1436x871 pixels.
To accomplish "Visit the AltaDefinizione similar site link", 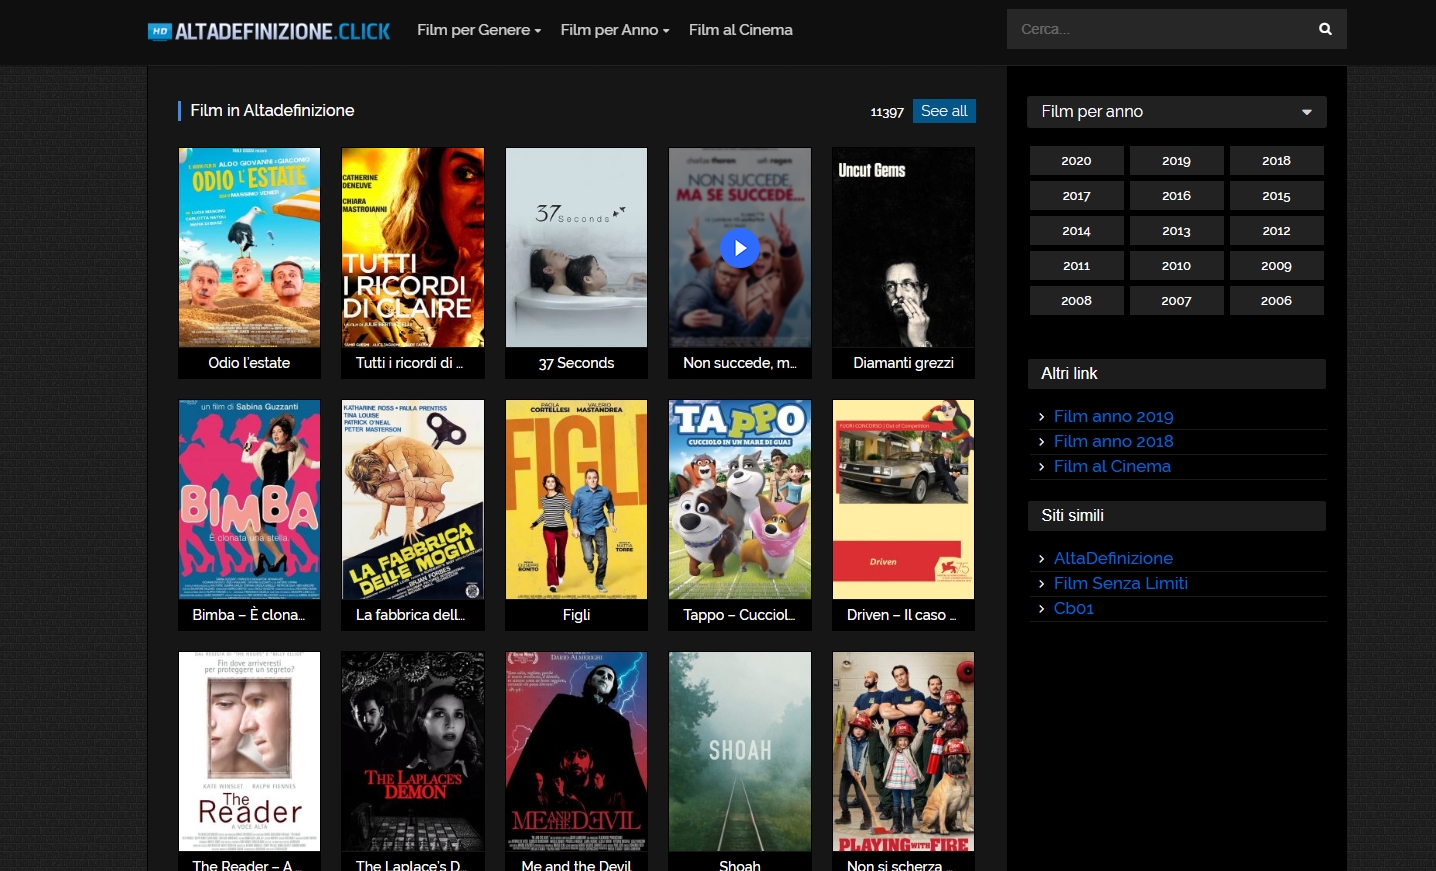I will [x=1113, y=559].
